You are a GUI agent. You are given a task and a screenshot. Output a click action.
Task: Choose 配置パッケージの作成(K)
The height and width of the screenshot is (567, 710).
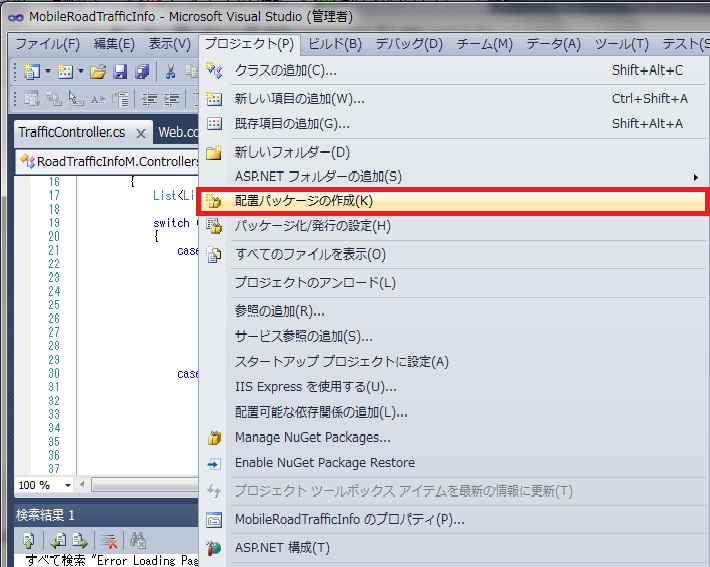click(x=453, y=201)
